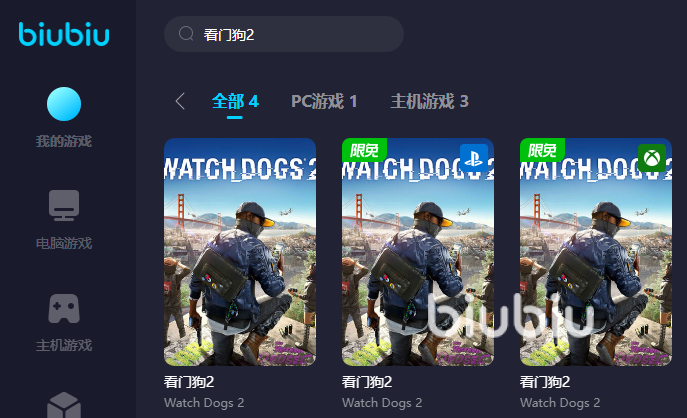Open console games (主机游戏) gamepad icon
This screenshot has width=687, height=418.
[x=64, y=308]
